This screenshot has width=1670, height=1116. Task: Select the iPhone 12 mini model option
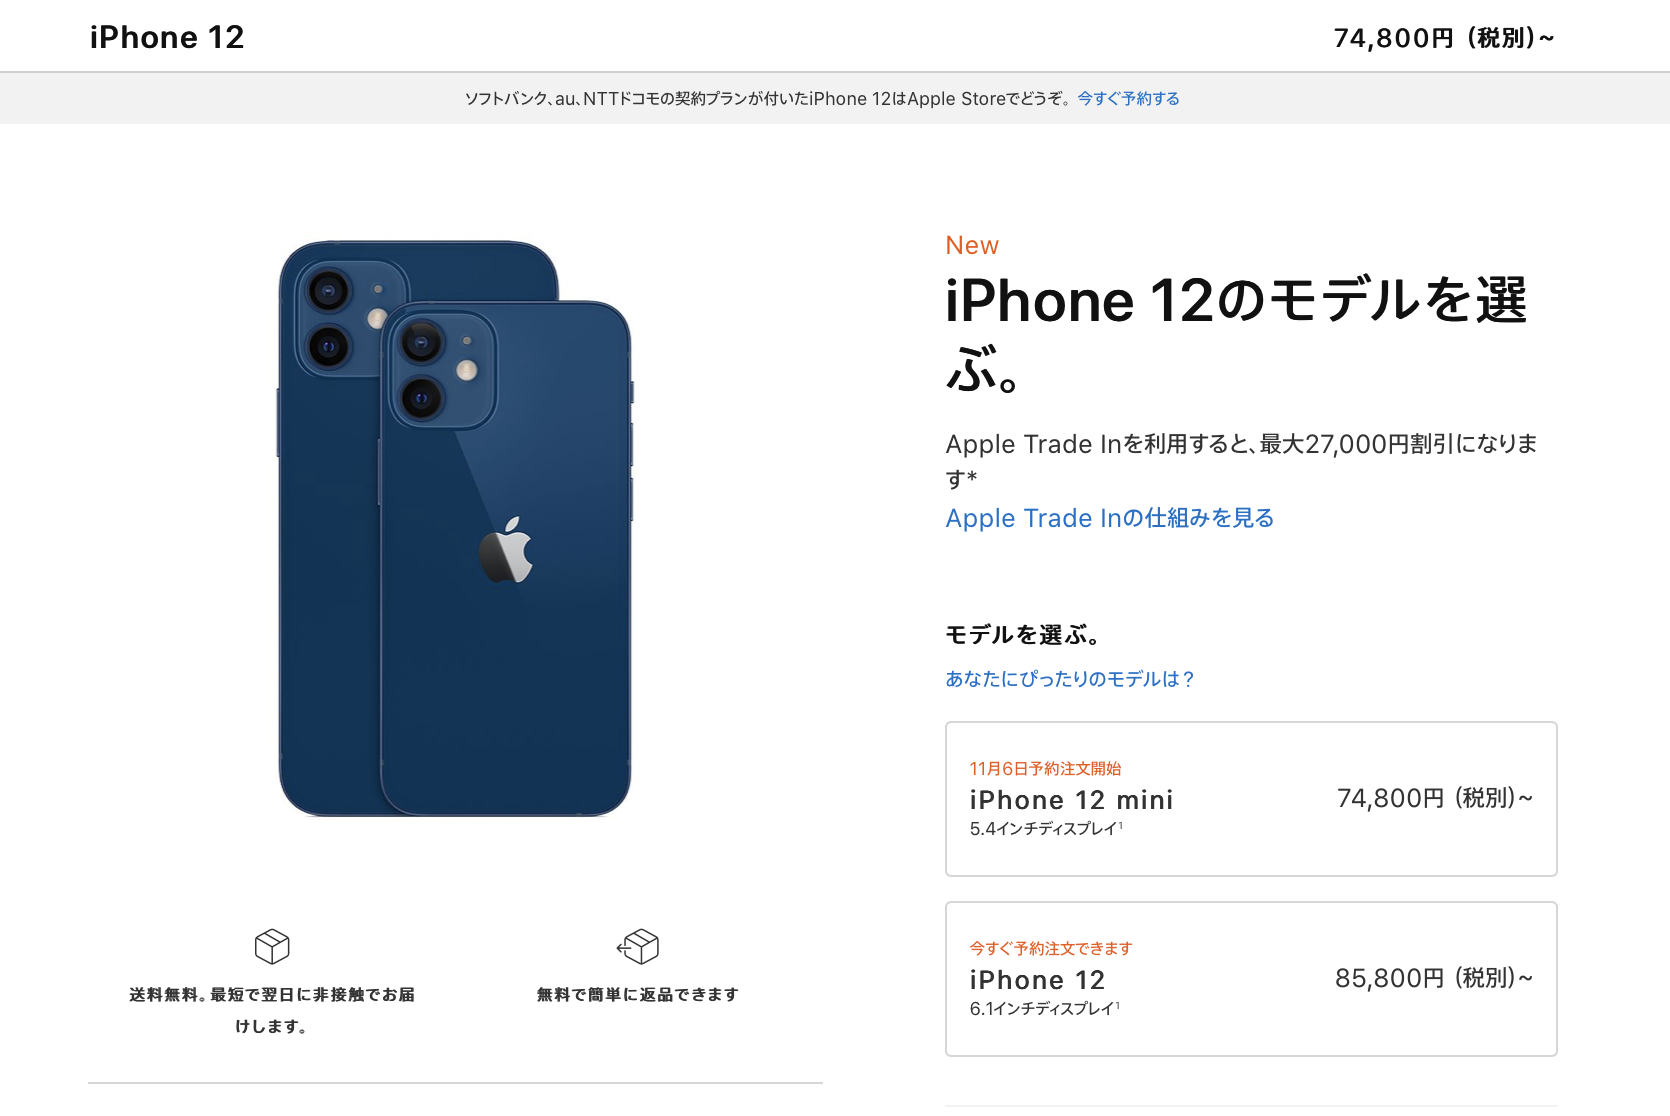[1251, 799]
